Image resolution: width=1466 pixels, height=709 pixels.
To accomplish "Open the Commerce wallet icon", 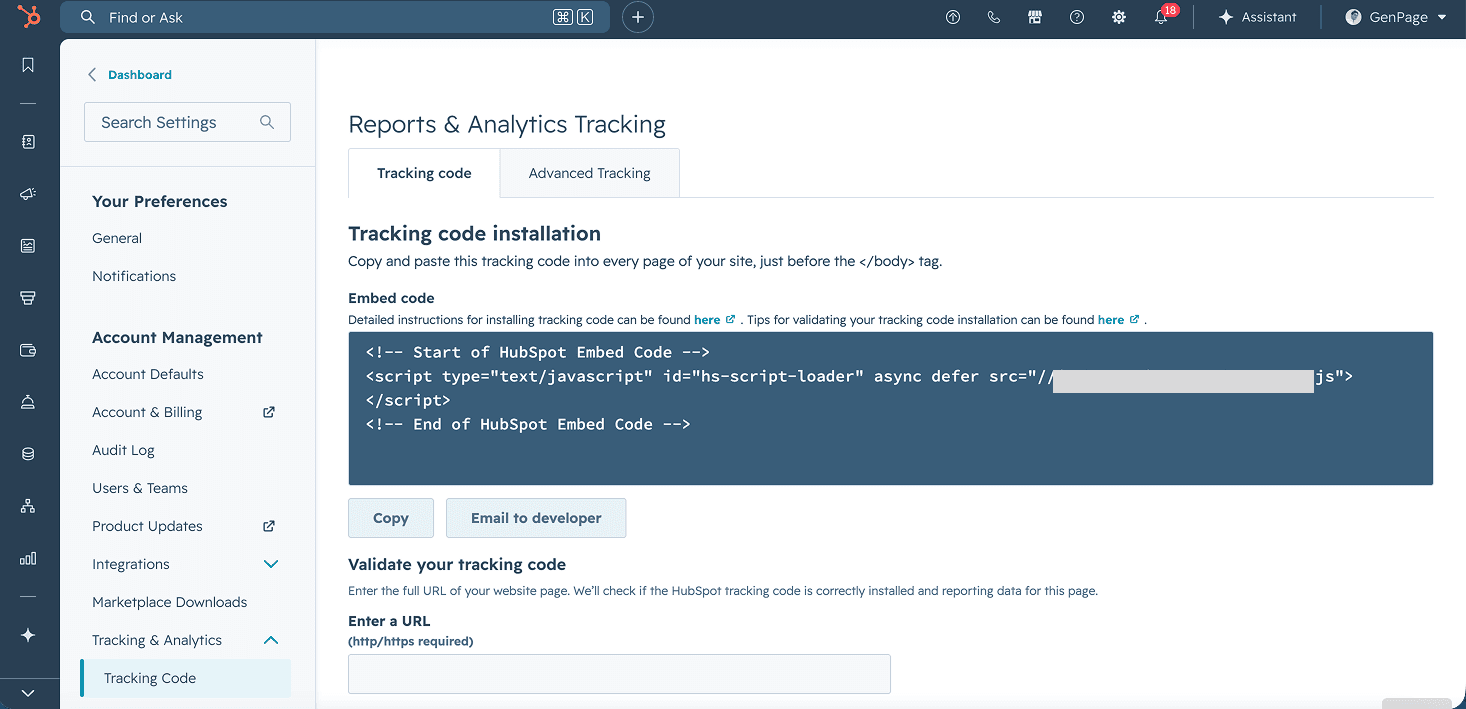I will pos(28,350).
